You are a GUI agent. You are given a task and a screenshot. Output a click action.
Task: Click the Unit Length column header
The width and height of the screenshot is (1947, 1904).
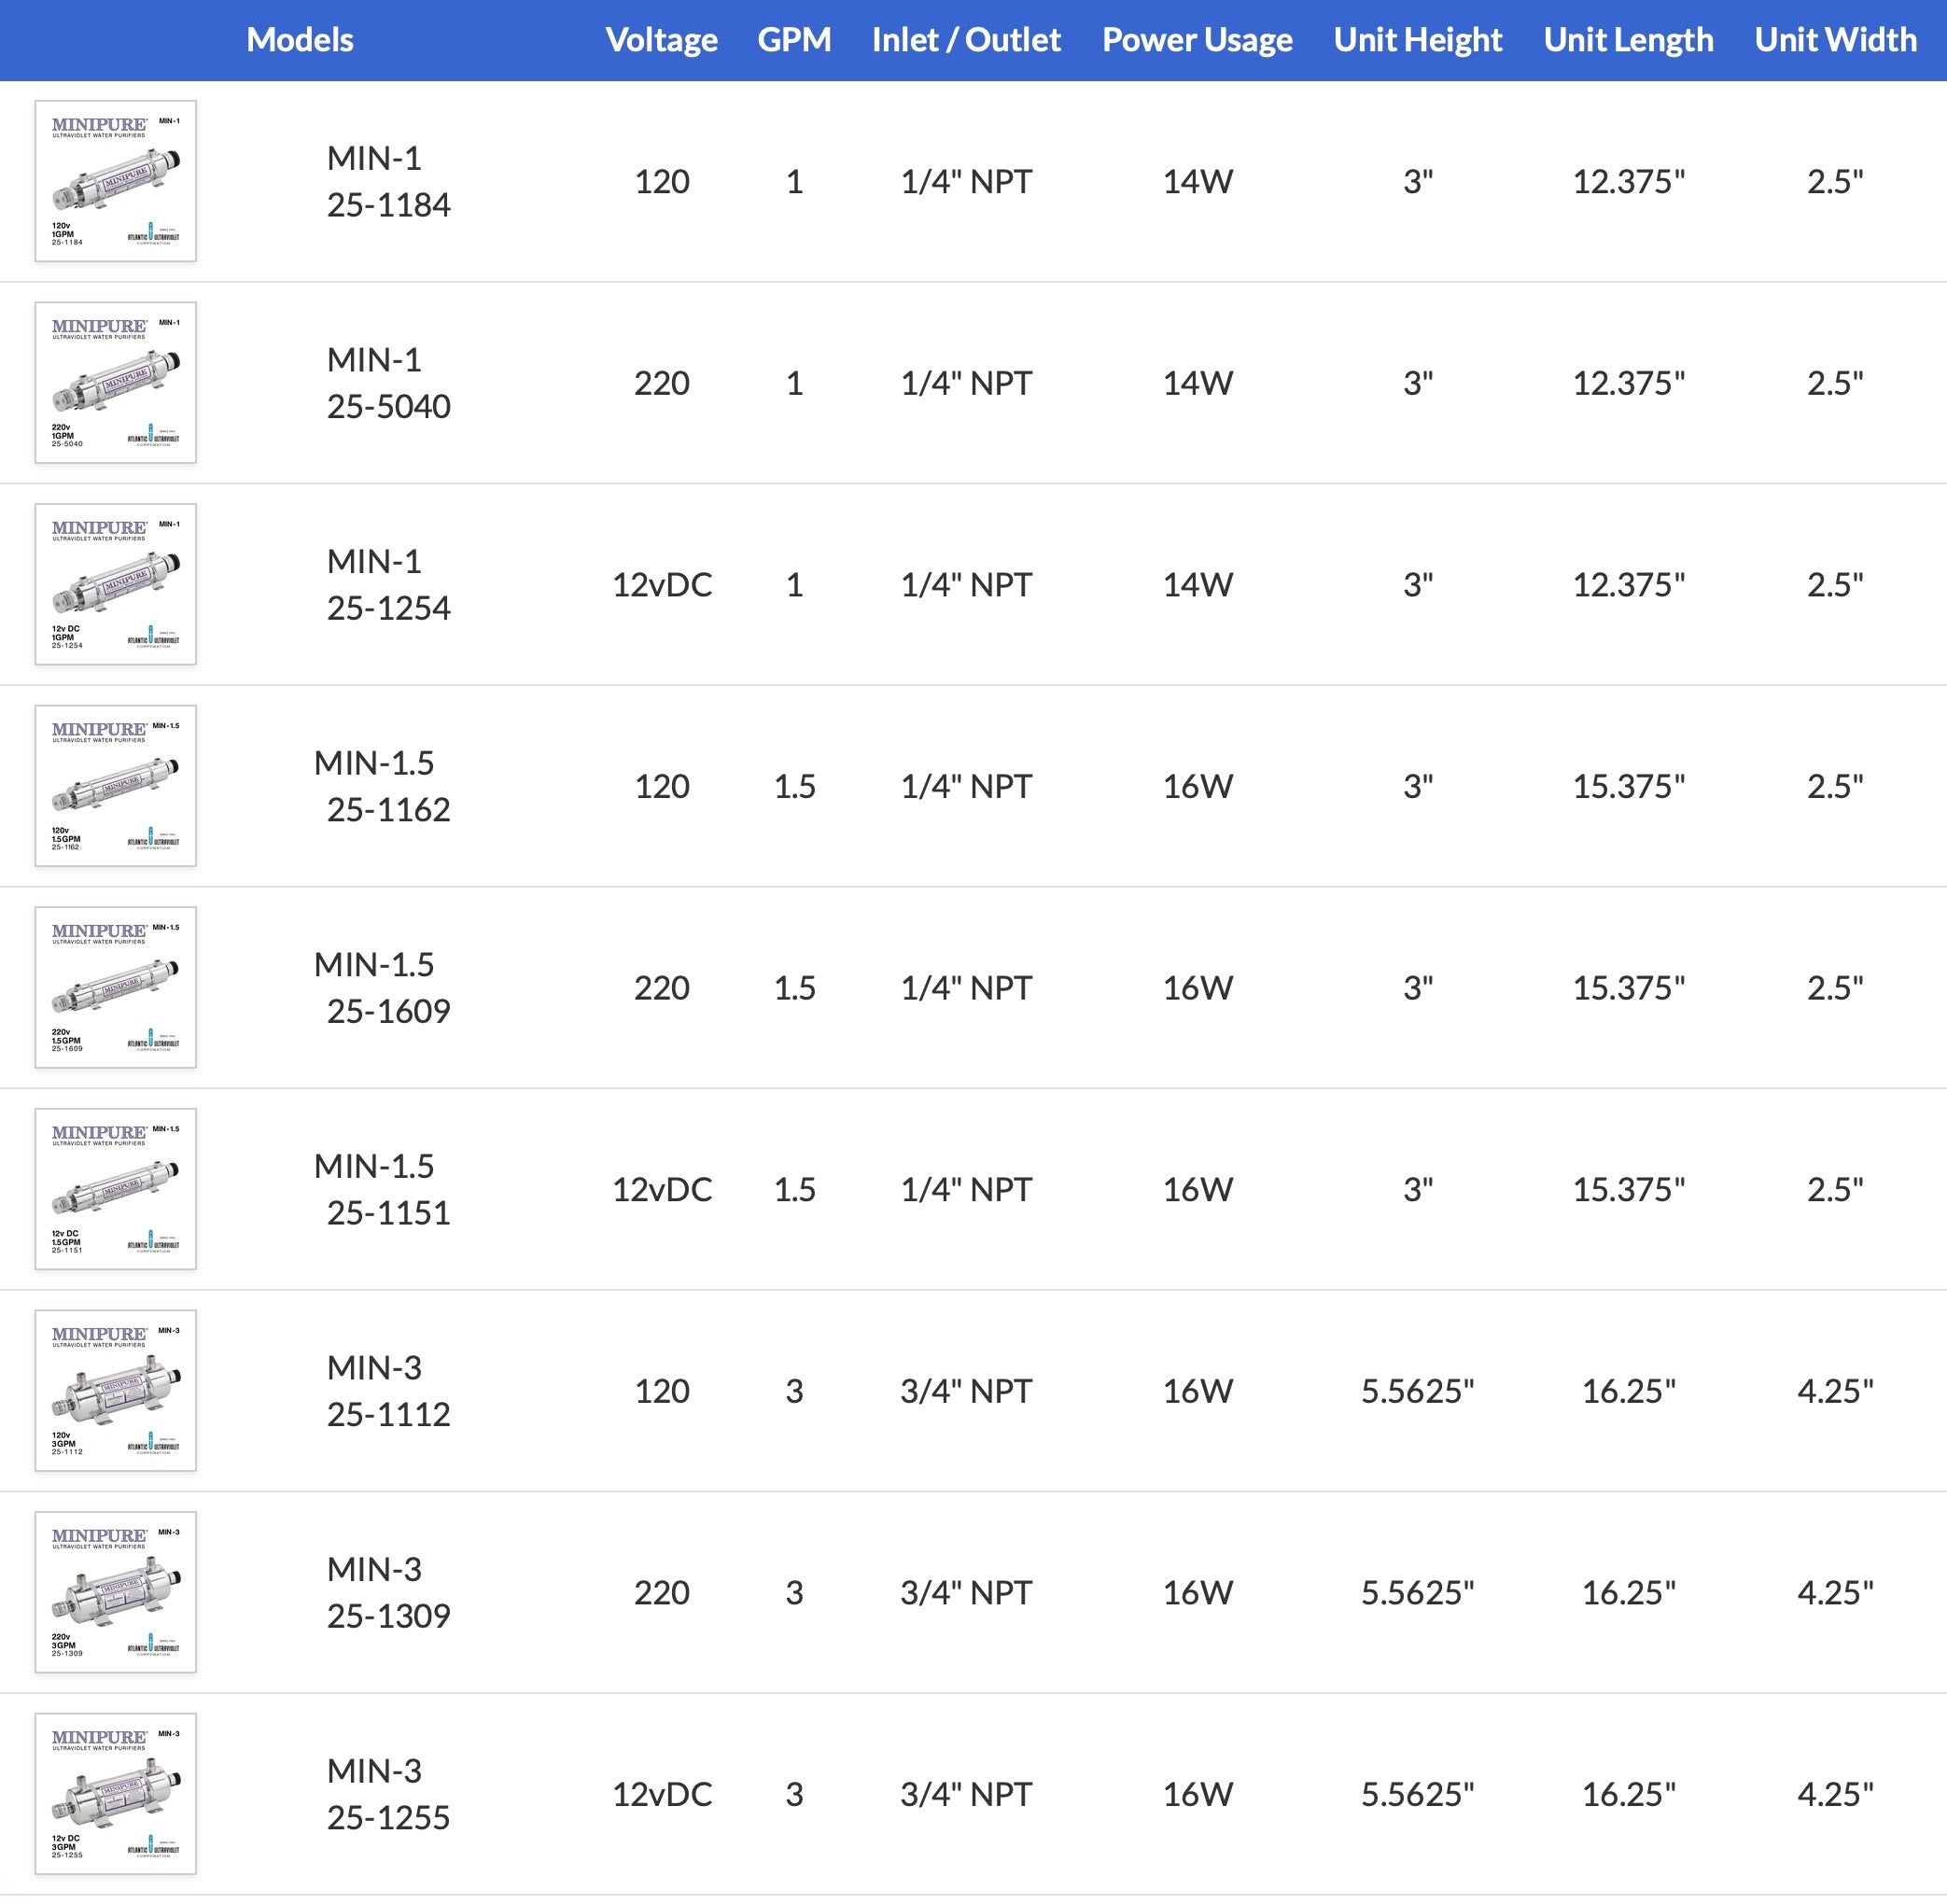coord(1628,40)
